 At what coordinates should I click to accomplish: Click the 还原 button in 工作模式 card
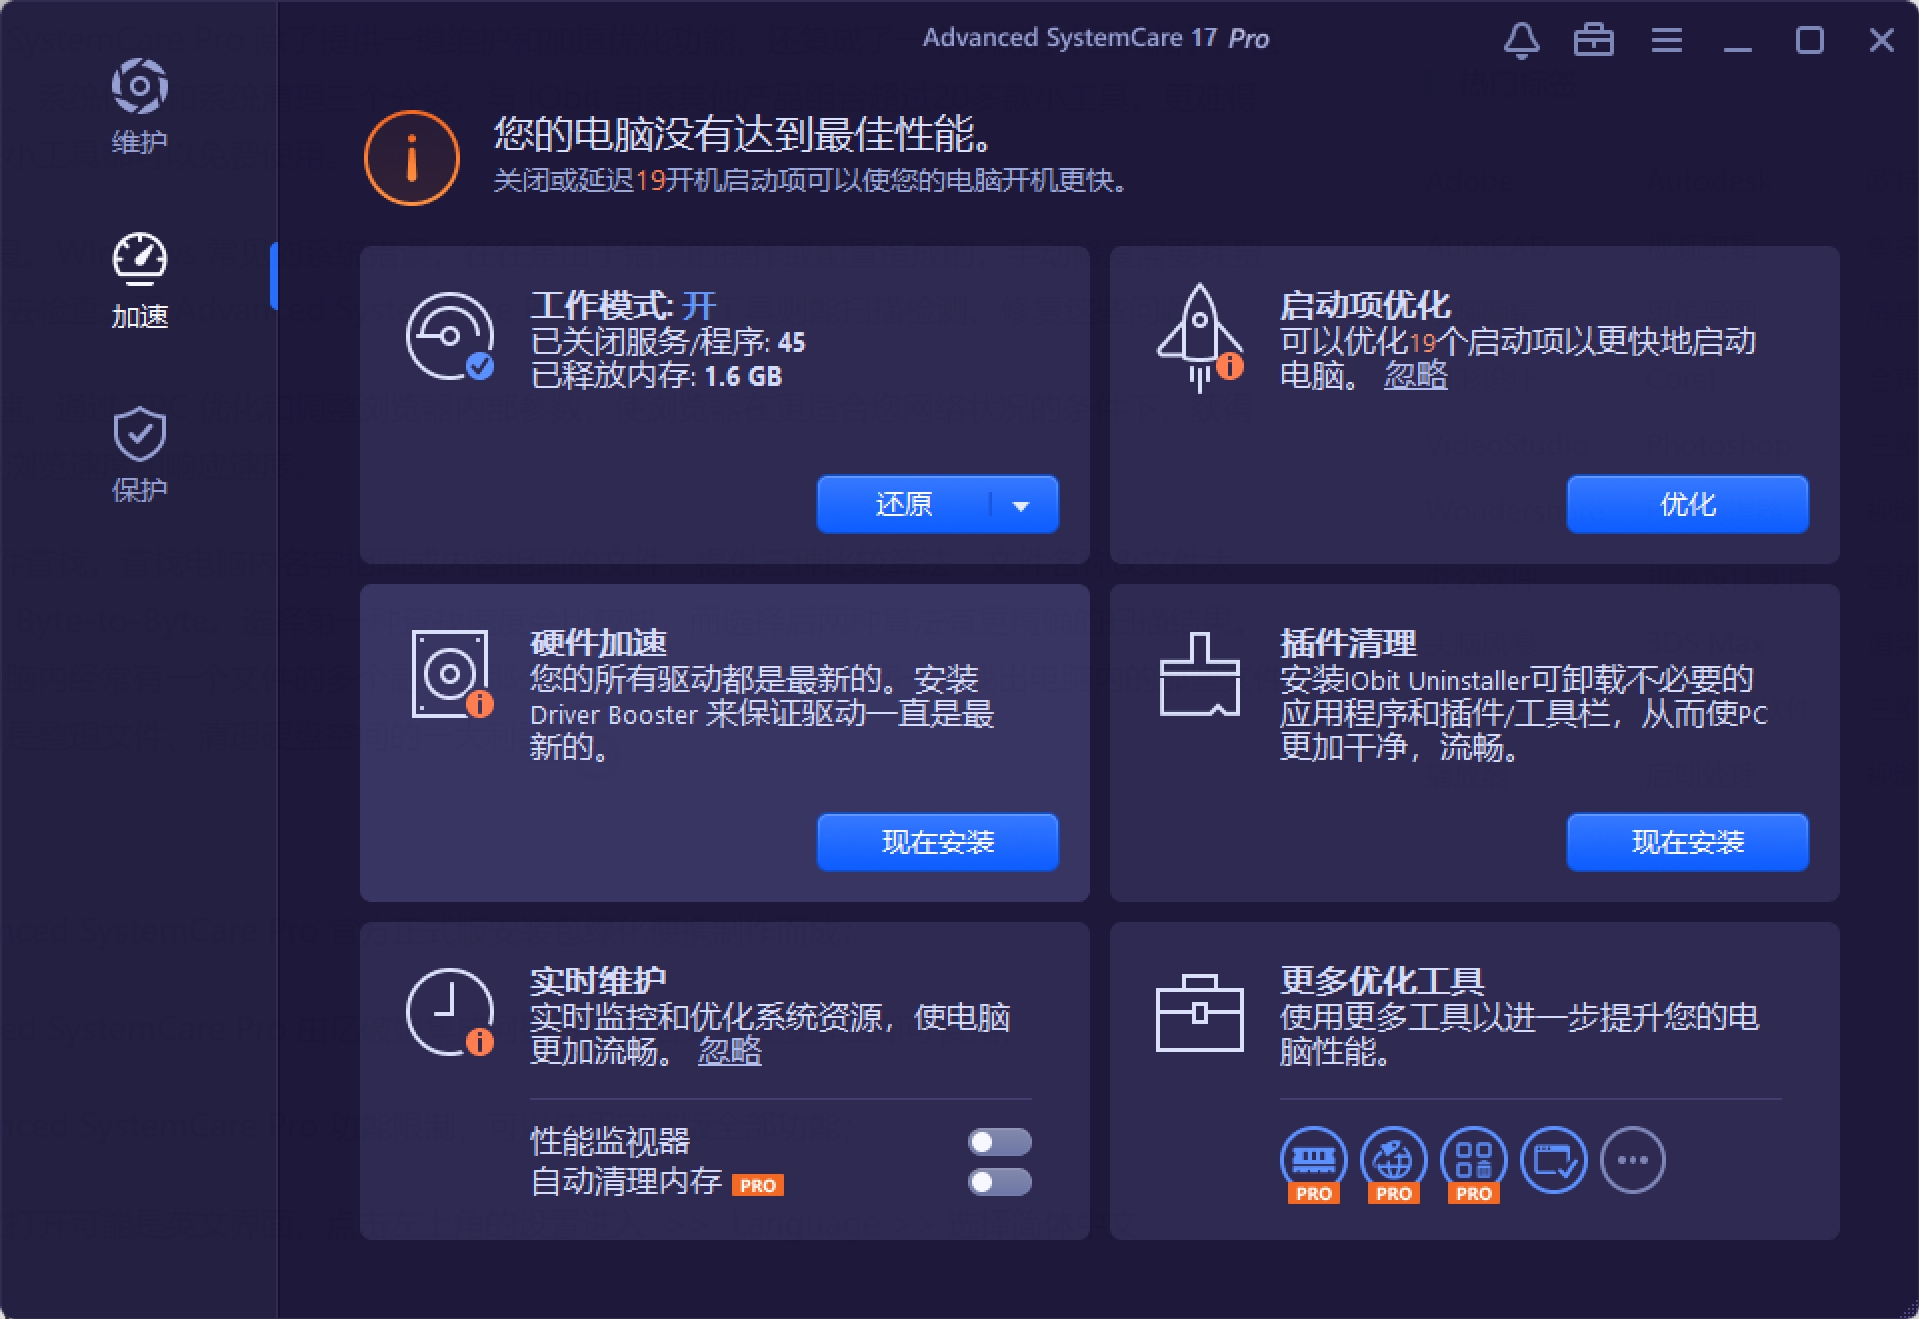click(x=905, y=505)
